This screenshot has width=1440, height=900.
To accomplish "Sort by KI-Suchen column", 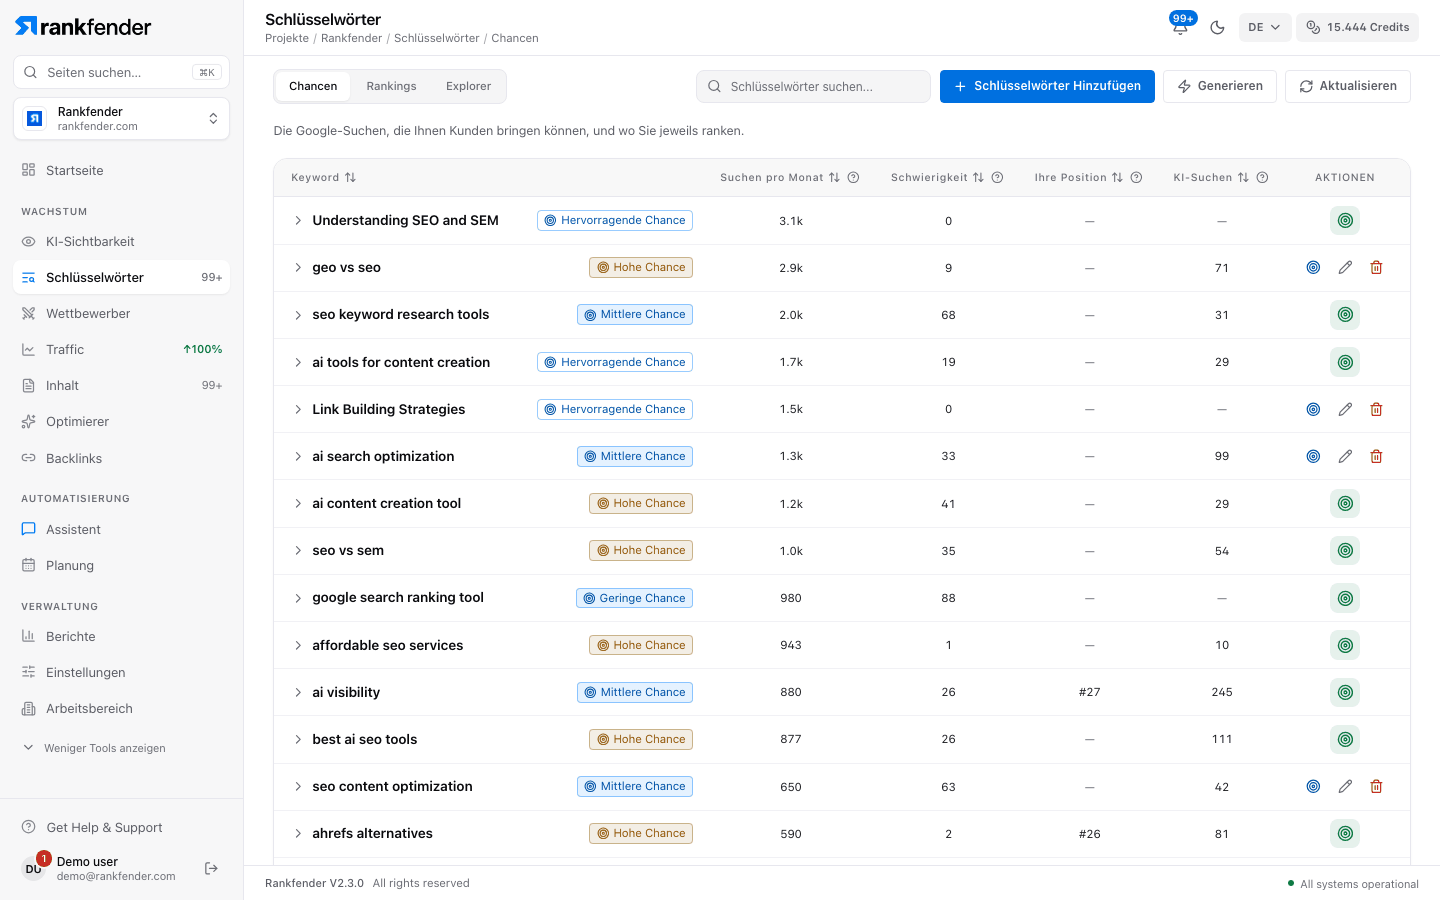I will (1211, 177).
